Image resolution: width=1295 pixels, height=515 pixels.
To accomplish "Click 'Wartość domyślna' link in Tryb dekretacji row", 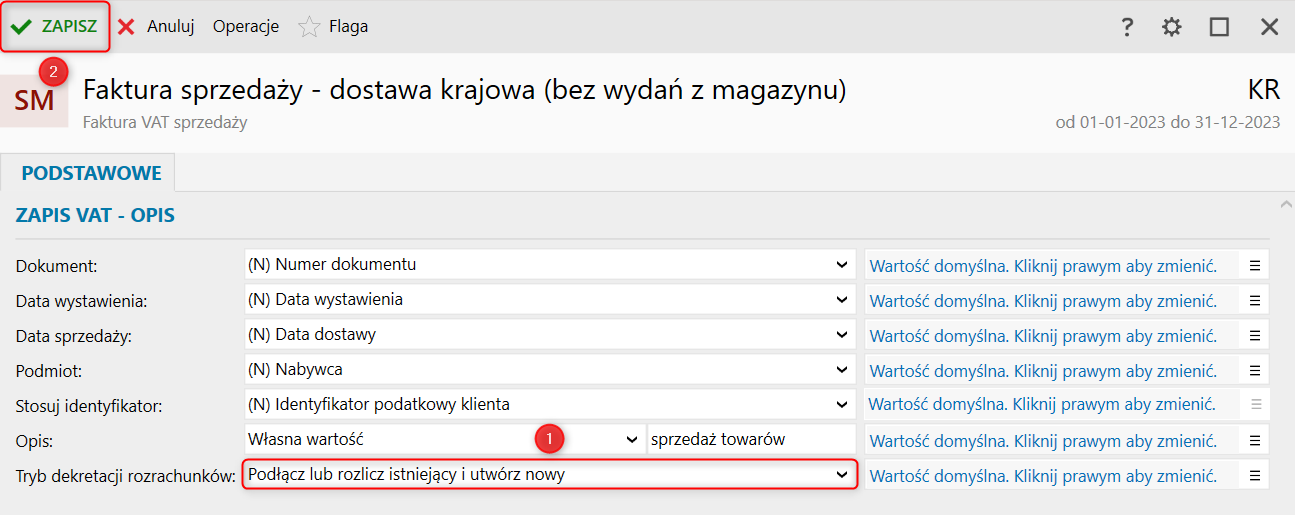I will point(1043,476).
